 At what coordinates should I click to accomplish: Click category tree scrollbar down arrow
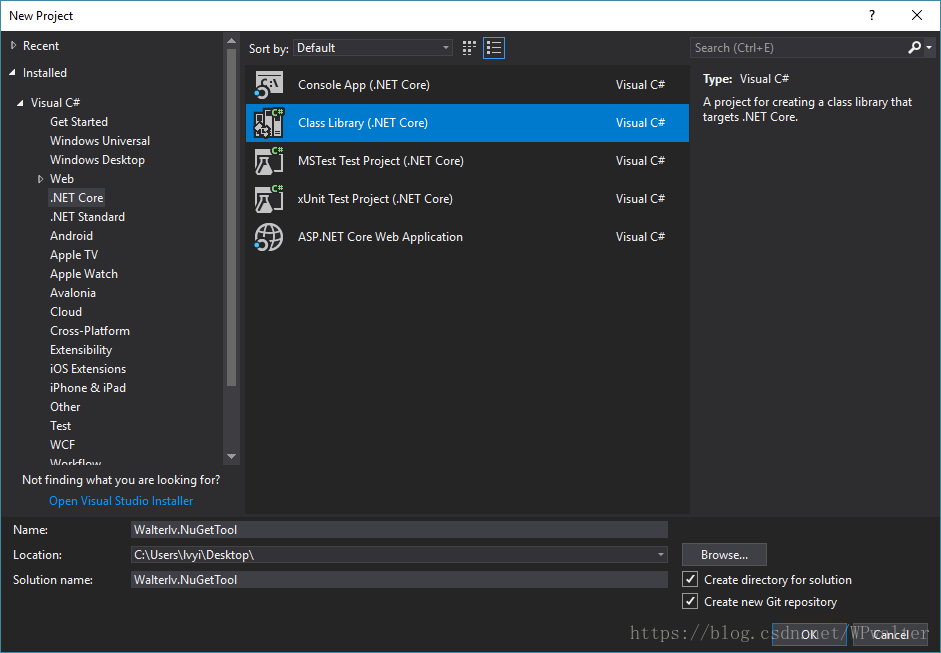(x=232, y=457)
